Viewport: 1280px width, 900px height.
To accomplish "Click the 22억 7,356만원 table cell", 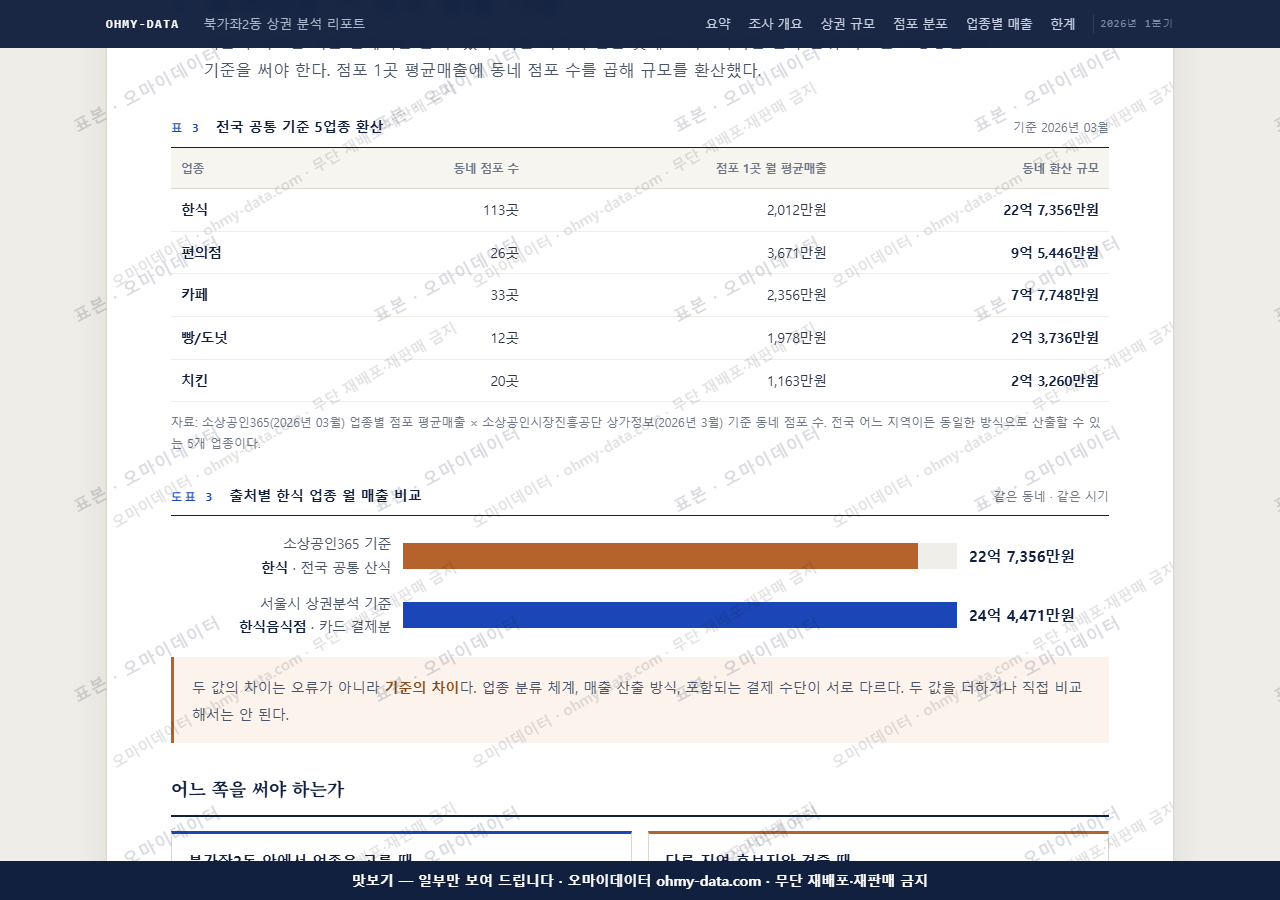I will [x=1051, y=210].
